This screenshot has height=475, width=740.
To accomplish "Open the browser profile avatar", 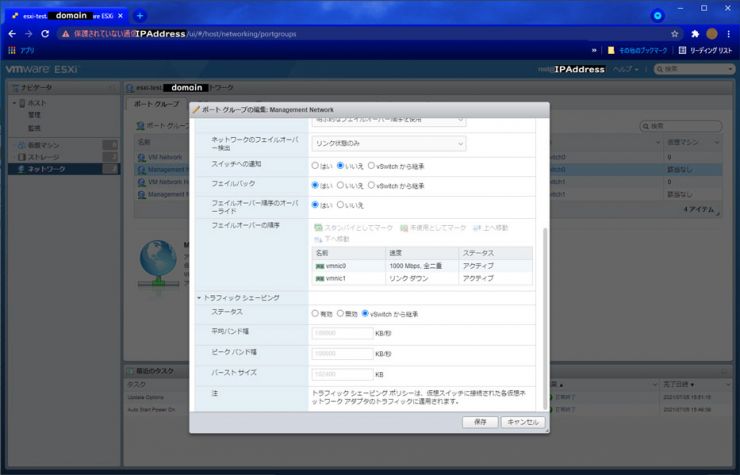I will coord(712,34).
